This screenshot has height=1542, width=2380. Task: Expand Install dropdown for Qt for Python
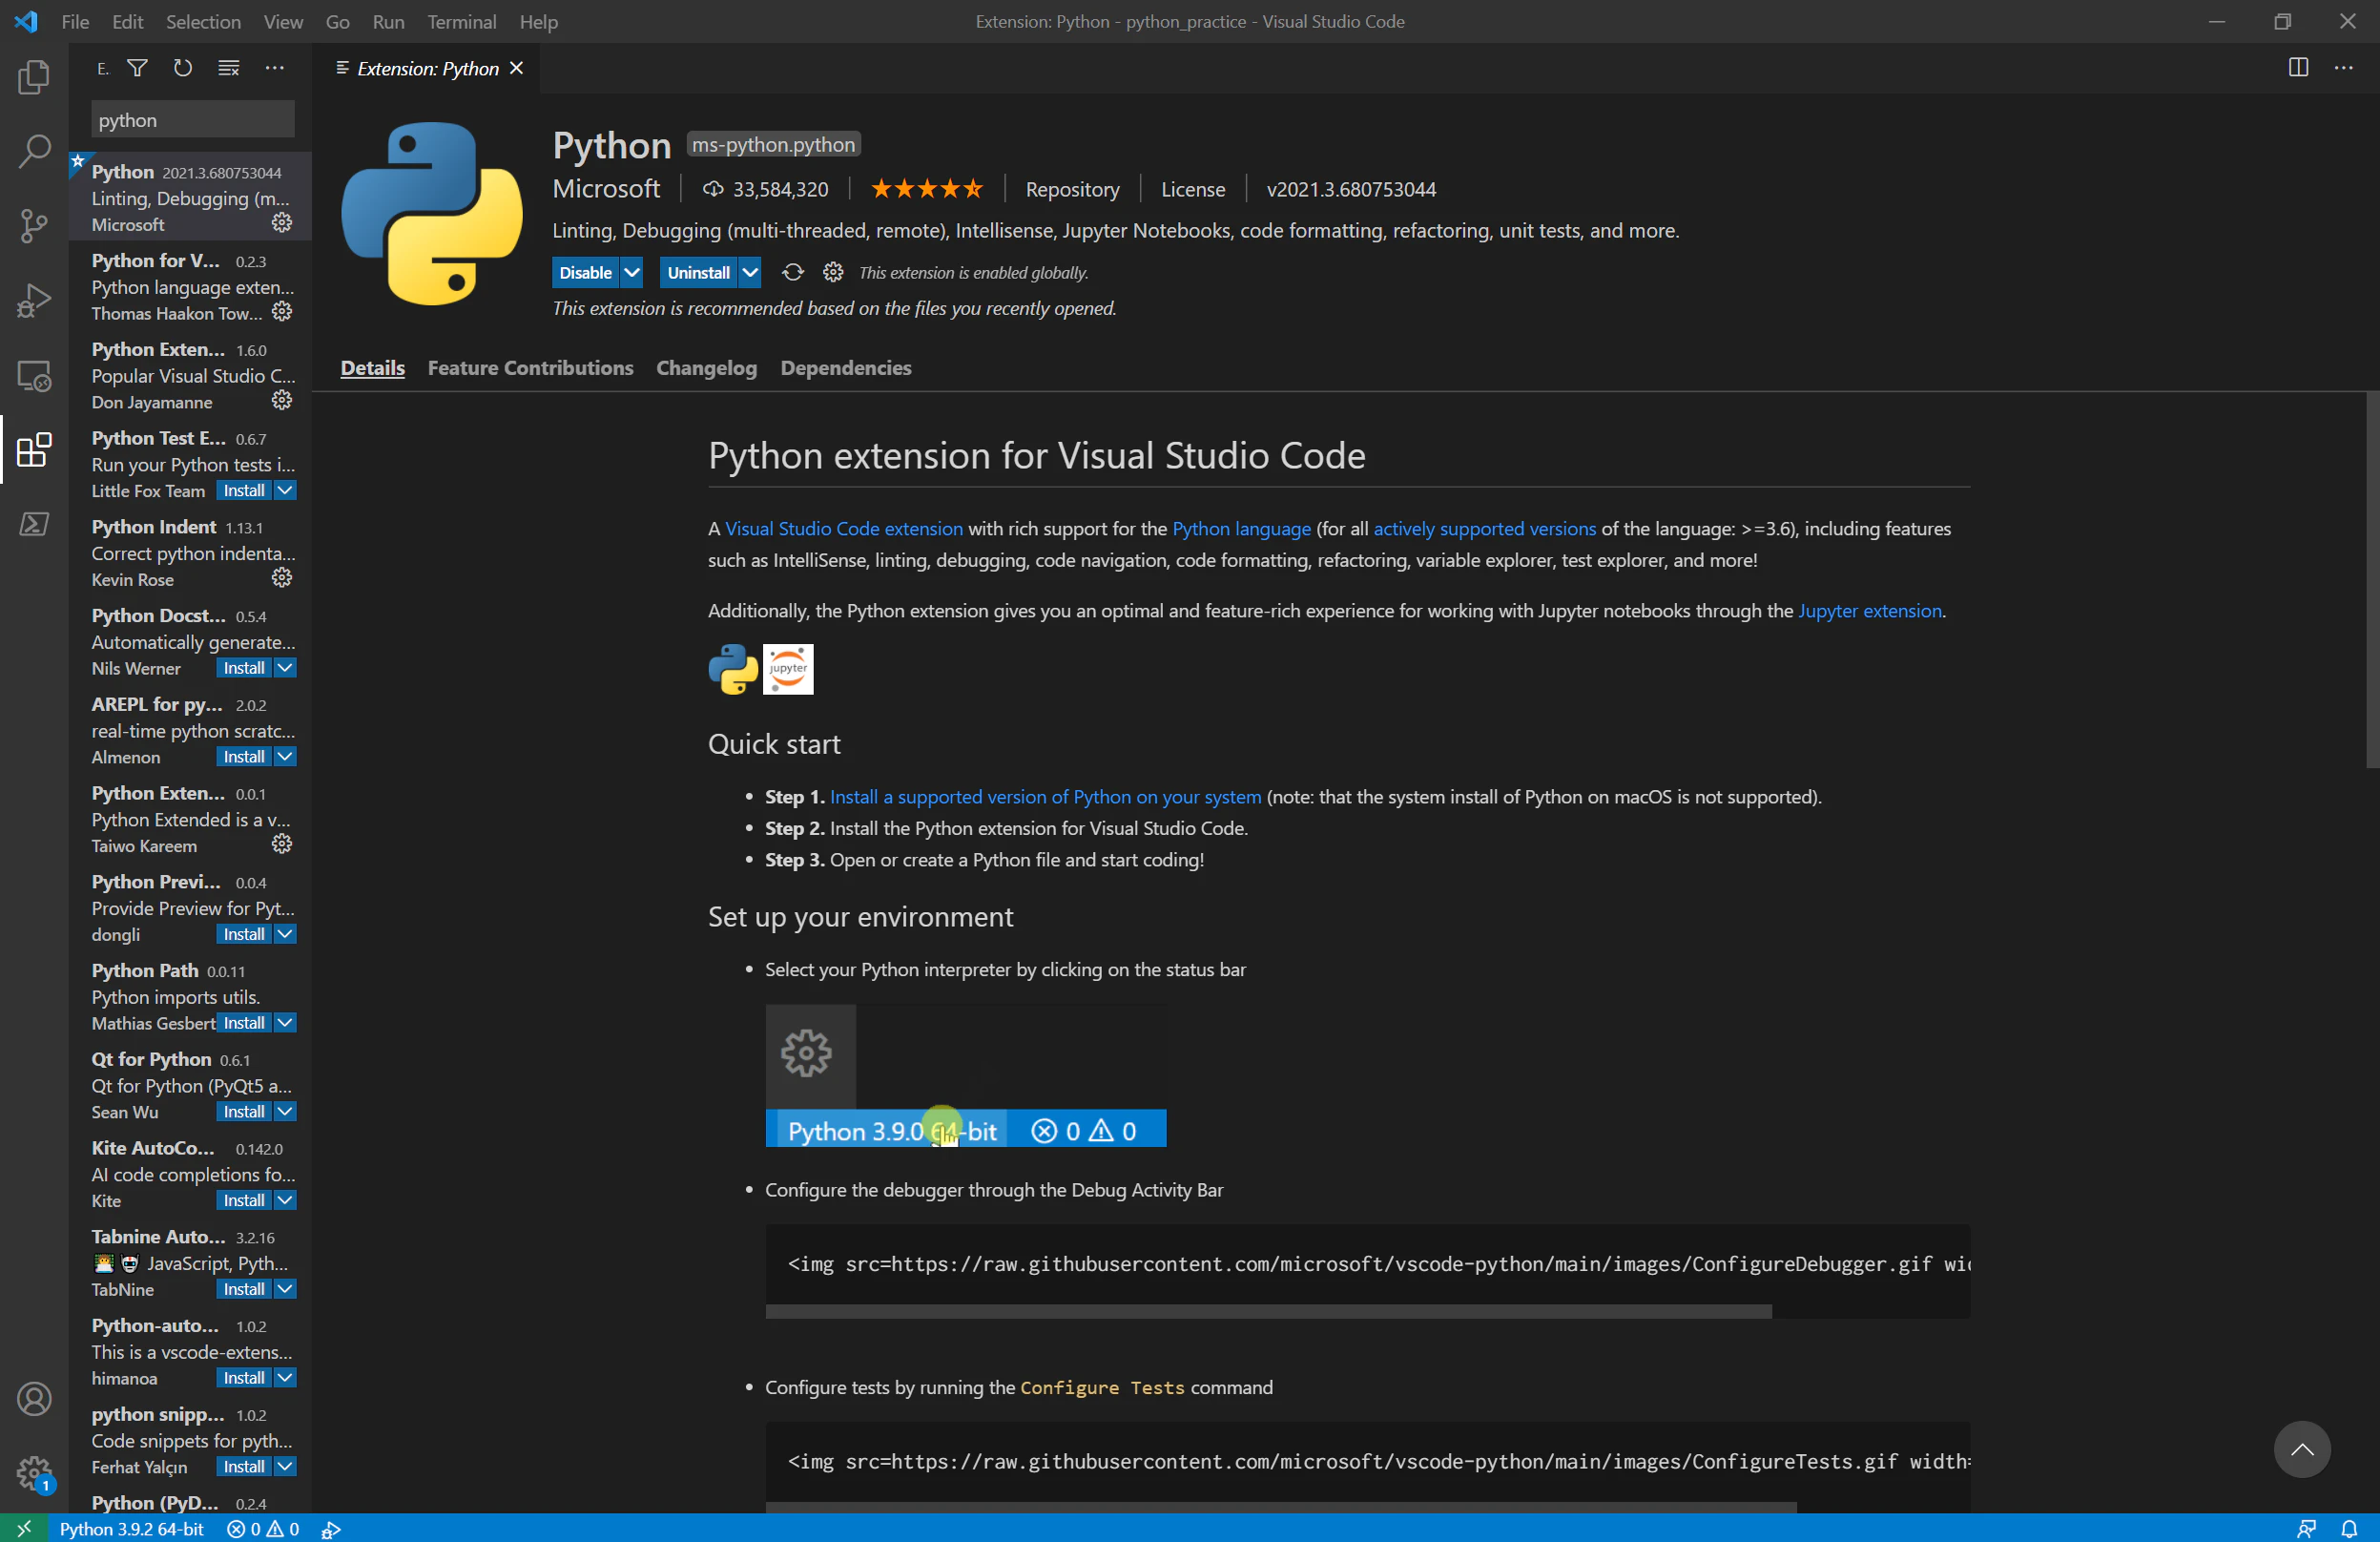click(285, 1111)
